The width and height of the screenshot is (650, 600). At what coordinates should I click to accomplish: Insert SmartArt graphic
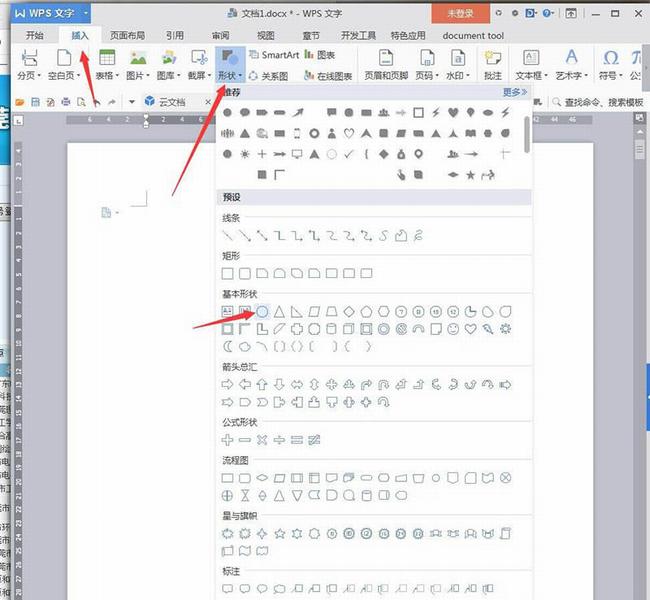[x=274, y=55]
